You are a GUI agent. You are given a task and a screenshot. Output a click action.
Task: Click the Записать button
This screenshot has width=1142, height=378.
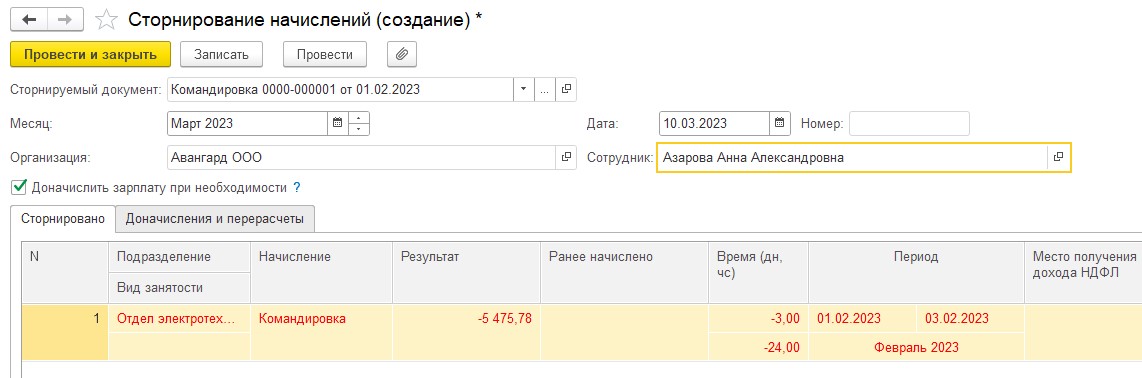tap(221, 55)
